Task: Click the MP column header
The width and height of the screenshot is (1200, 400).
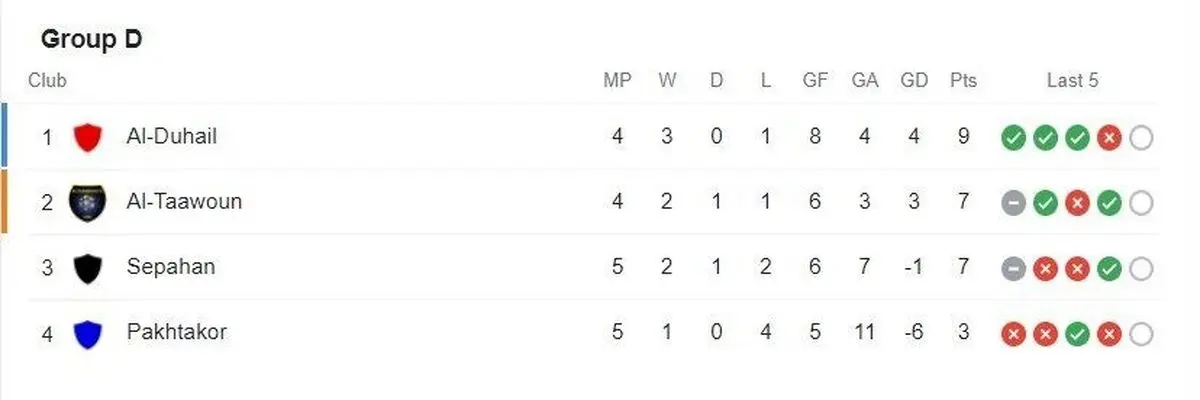Action: 617,81
